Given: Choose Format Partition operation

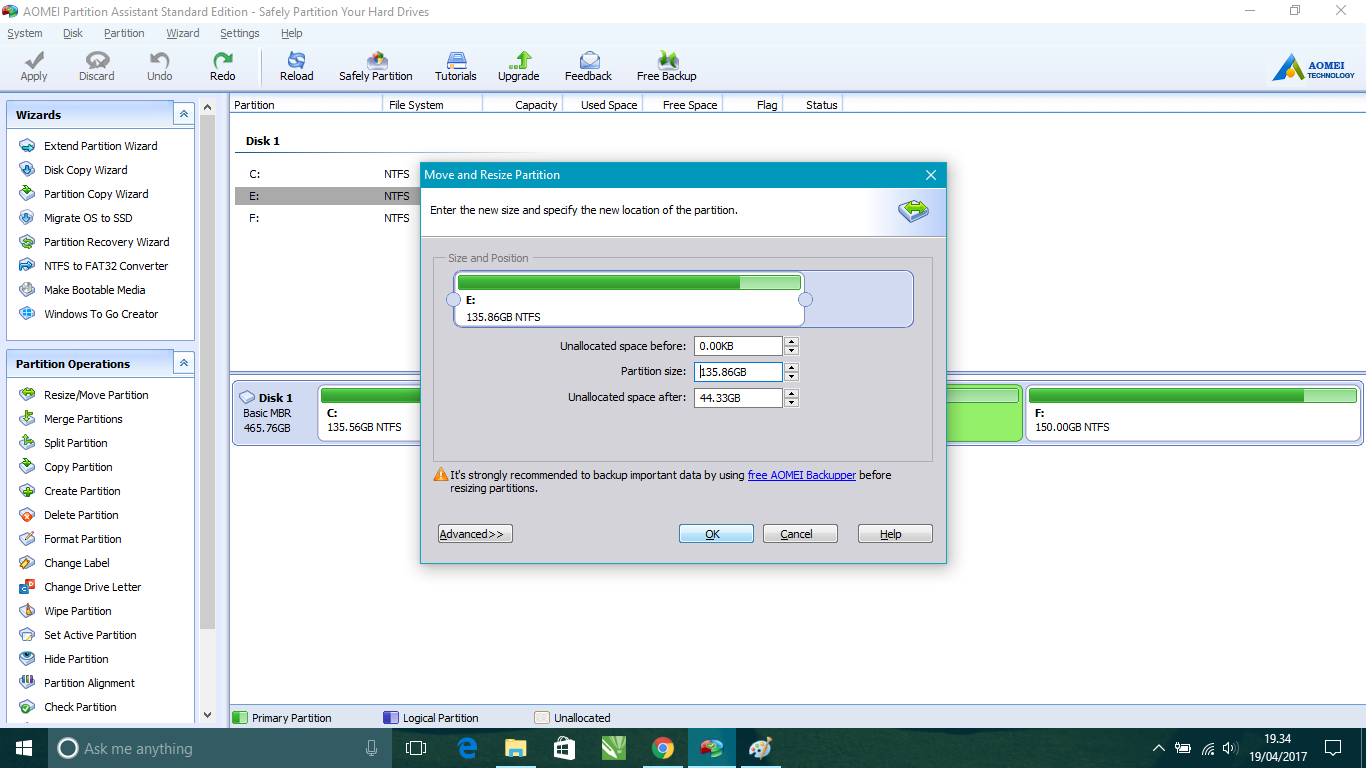Looking at the screenshot, I should pos(82,539).
